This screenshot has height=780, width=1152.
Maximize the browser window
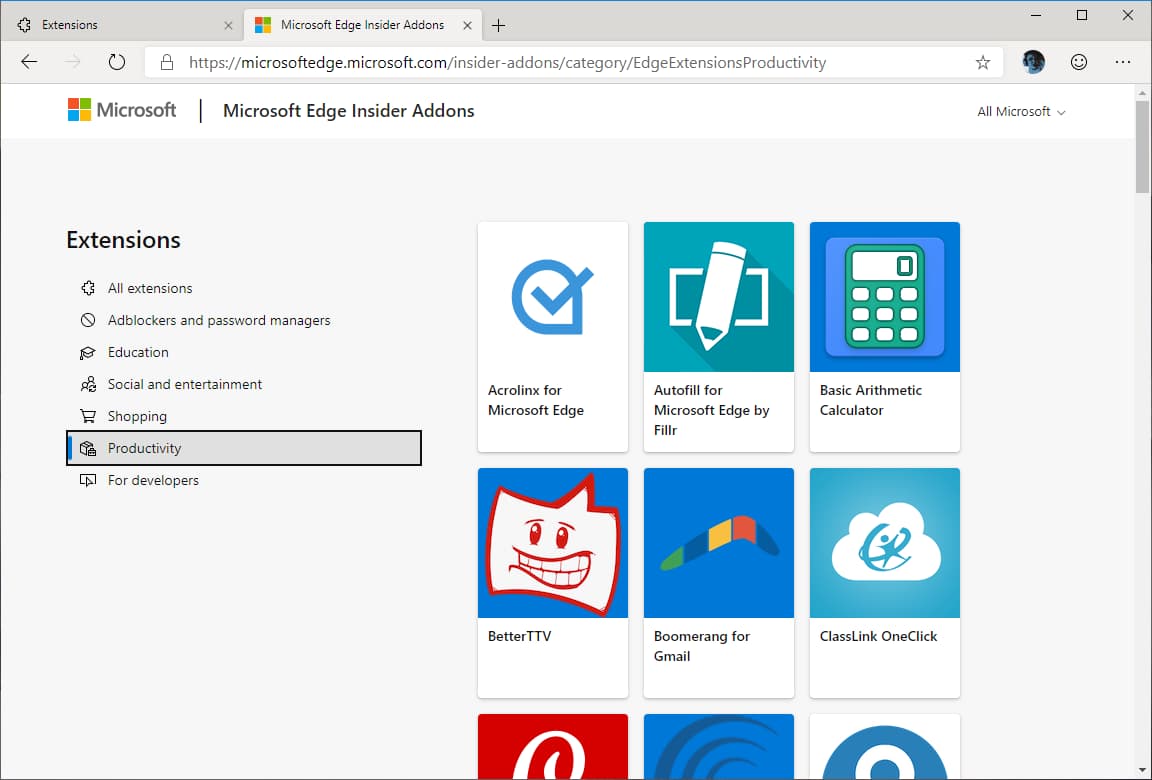[1081, 15]
